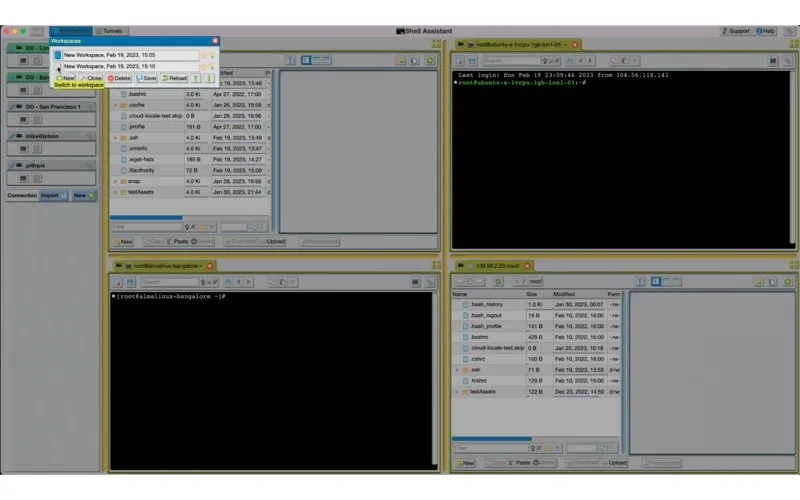800x500 pixels.
Task: Open Support in the top-right corner
Action: pyautogui.click(x=735, y=31)
